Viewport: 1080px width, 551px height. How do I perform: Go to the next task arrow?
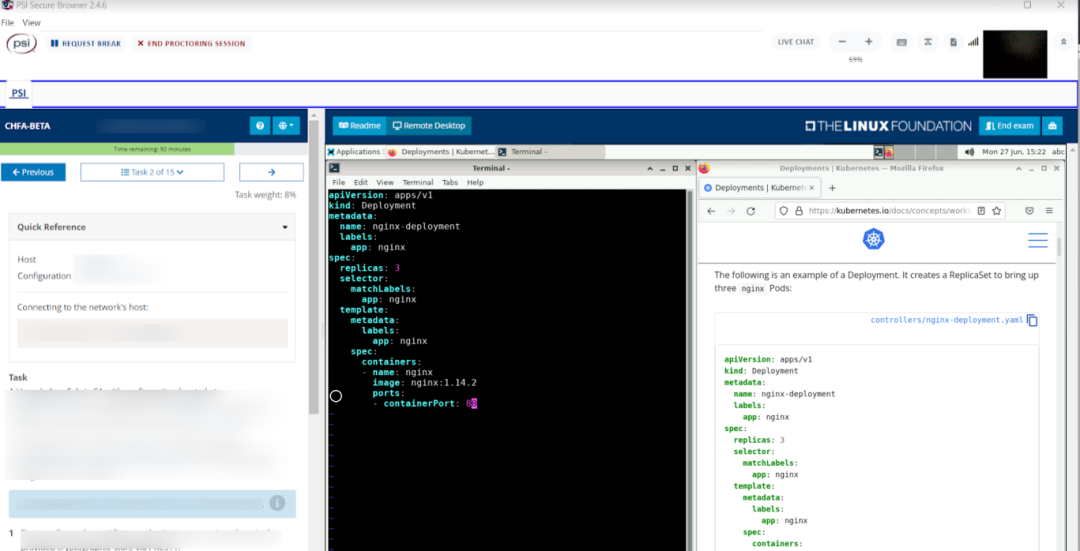tap(271, 172)
